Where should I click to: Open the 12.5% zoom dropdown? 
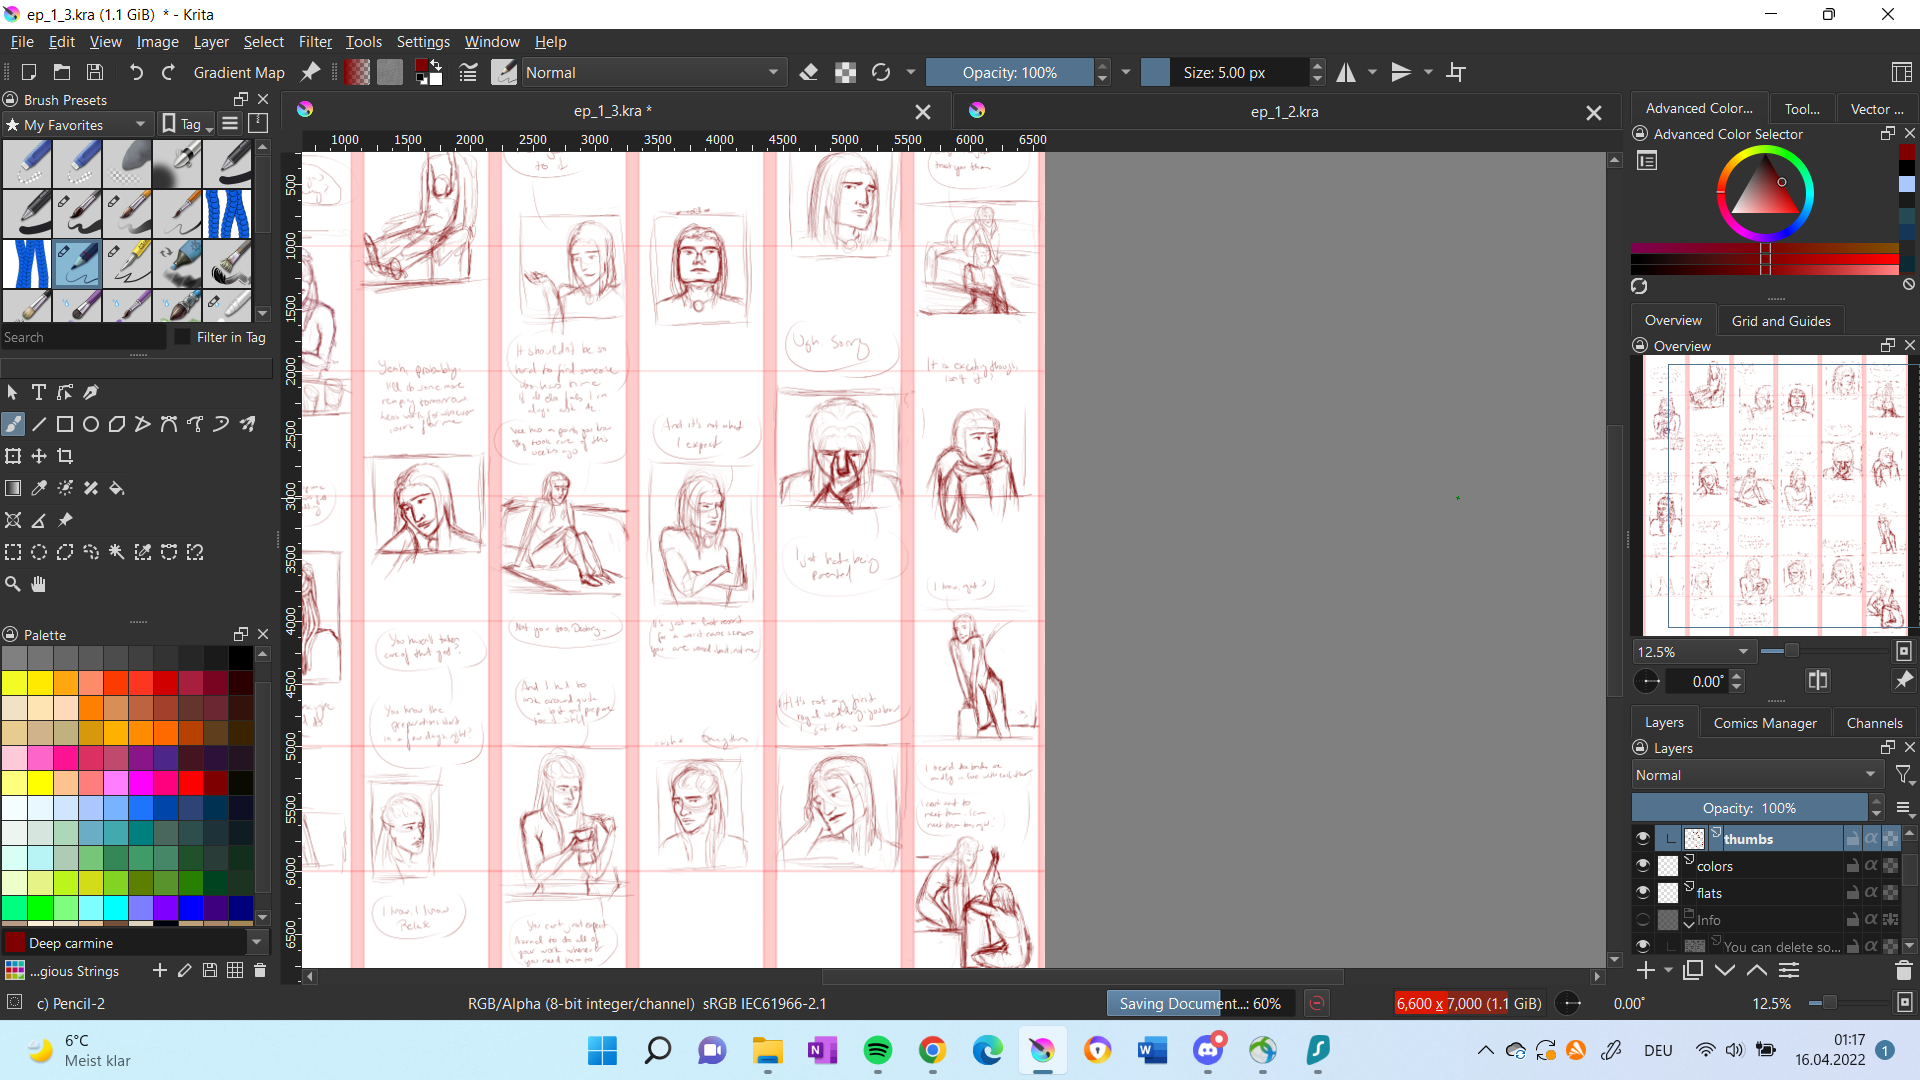pyautogui.click(x=1692, y=651)
